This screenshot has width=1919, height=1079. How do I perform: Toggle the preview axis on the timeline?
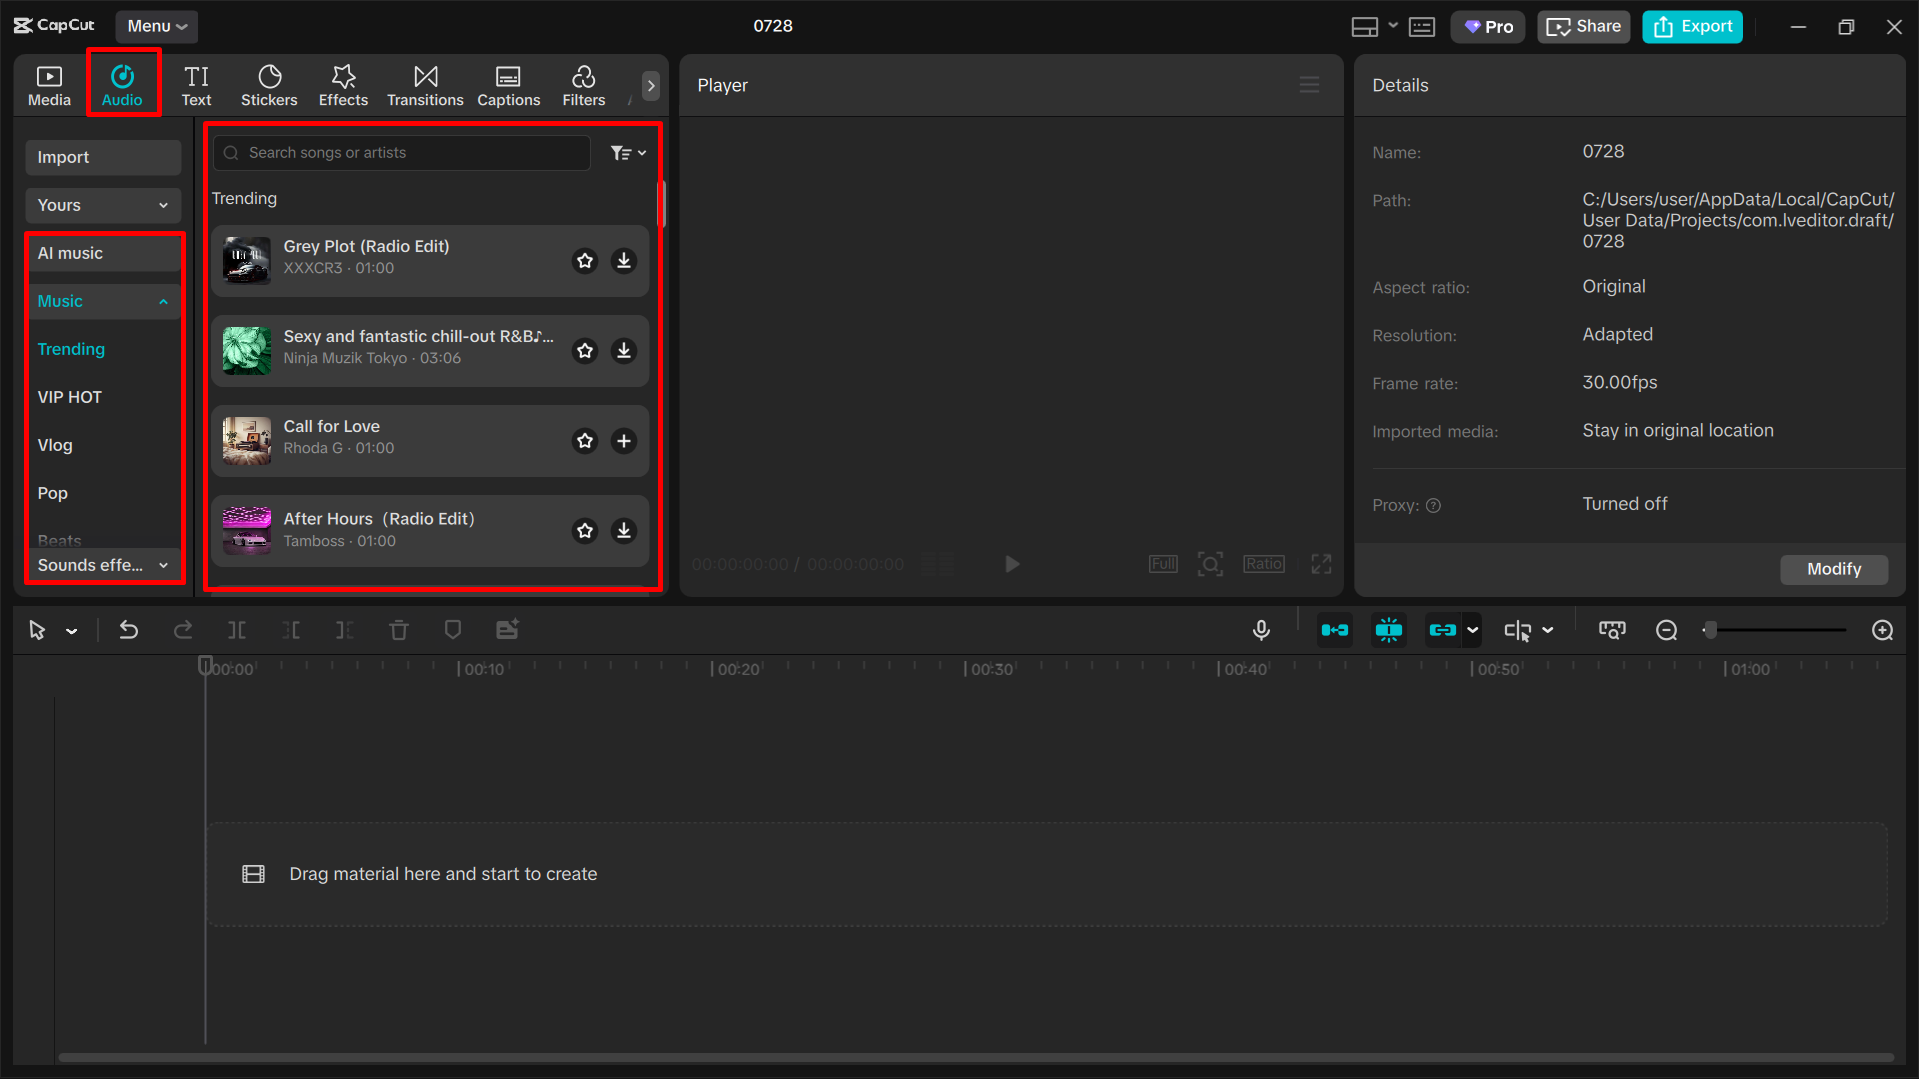[x=1517, y=630]
